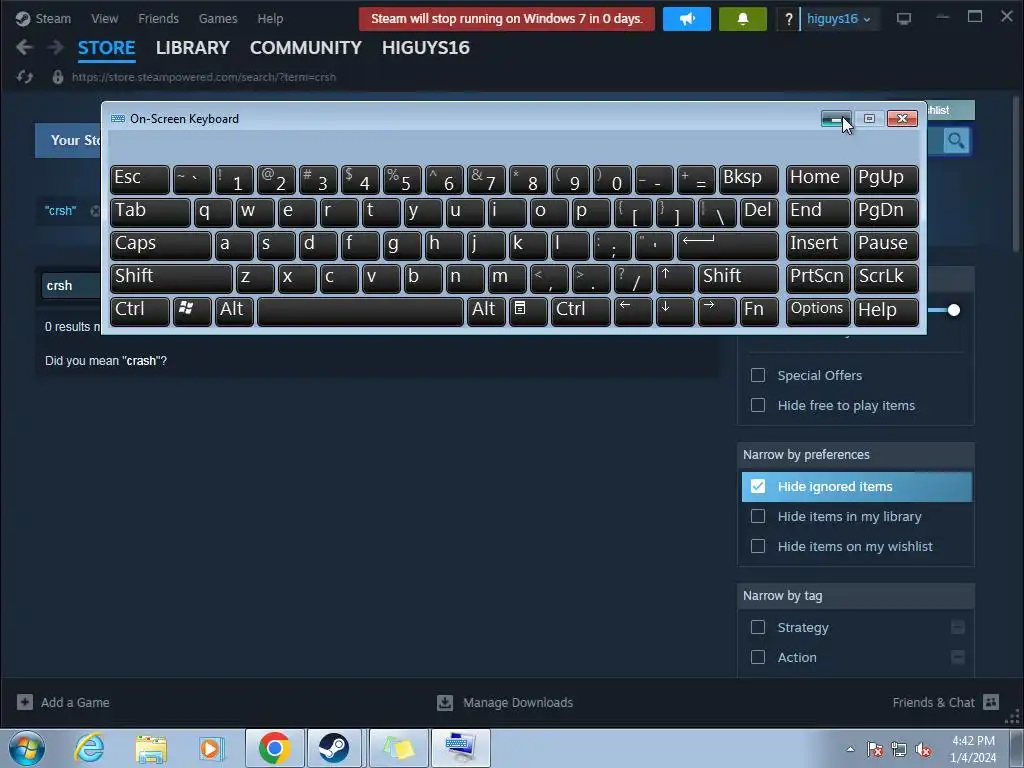The image size is (1024, 768).
Task: Click the up arrow key on On-Screen Keyboard
Action: pyautogui.click(x=675, y=278)
